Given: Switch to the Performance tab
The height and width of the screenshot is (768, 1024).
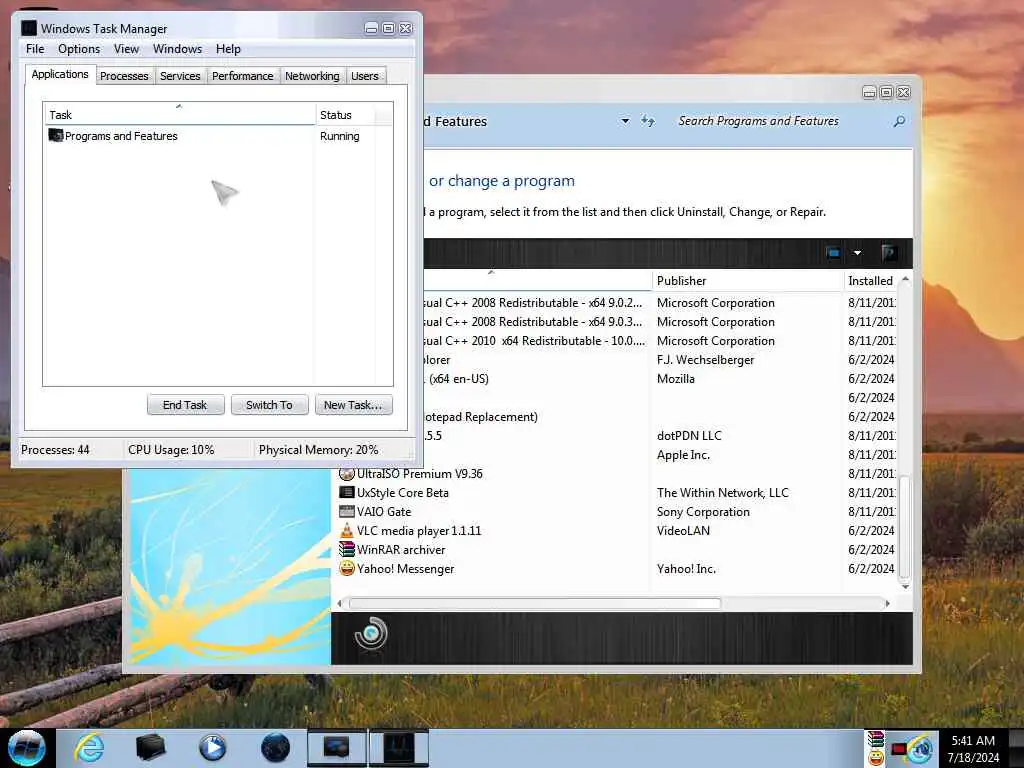Looking at the screenshot, I should coord(242,76).
